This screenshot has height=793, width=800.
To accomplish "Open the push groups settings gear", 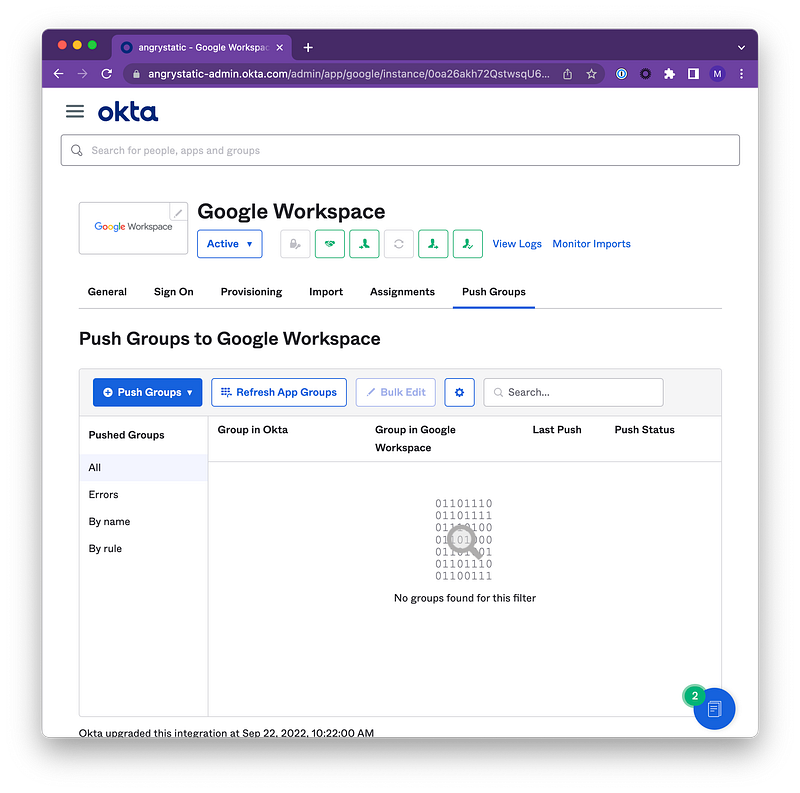I will (x=459, y=392).
